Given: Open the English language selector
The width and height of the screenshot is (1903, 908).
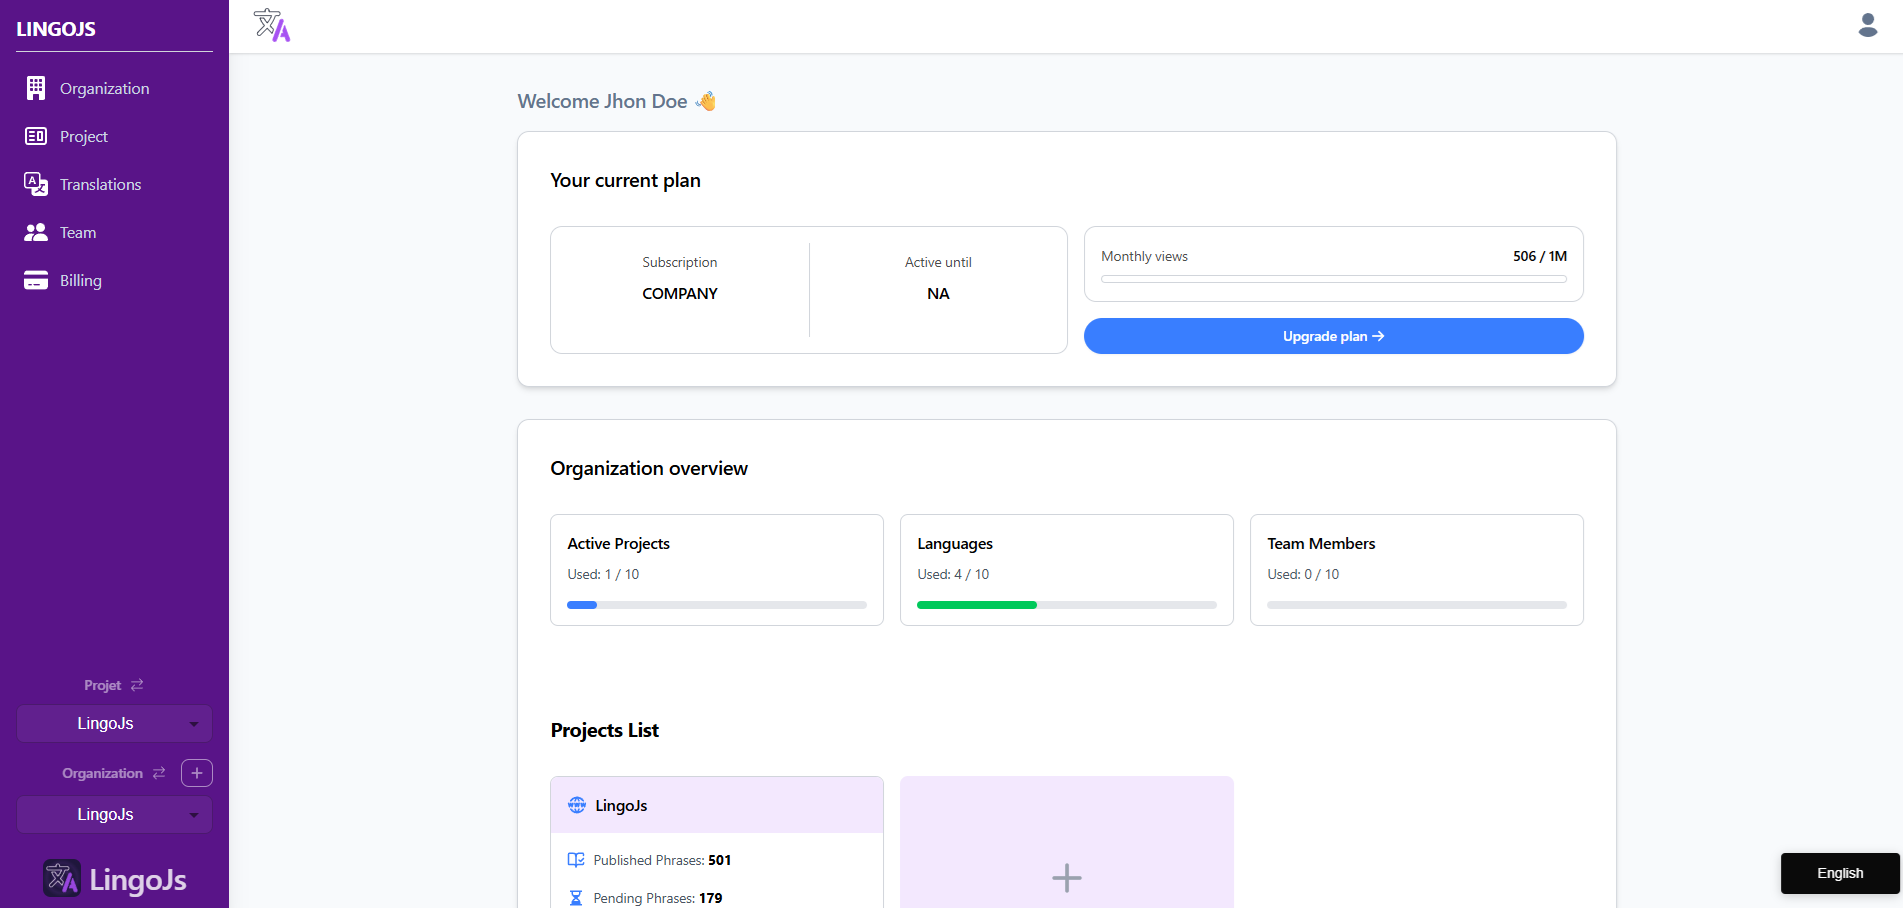Looking at the screenshot, I should (1839, 873).
